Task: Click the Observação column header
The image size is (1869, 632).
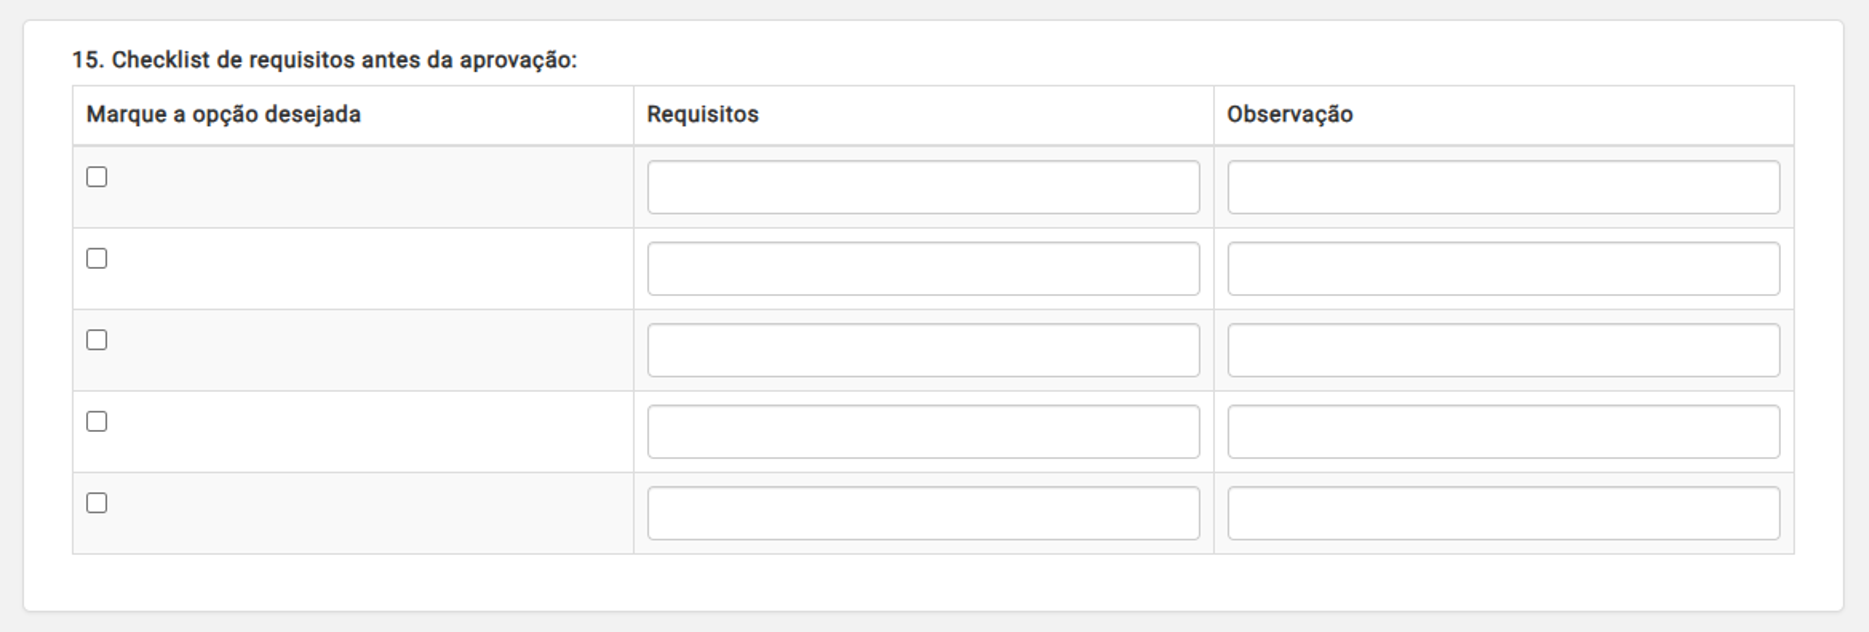Action: pyautogui.click(x=1290, y=114)
